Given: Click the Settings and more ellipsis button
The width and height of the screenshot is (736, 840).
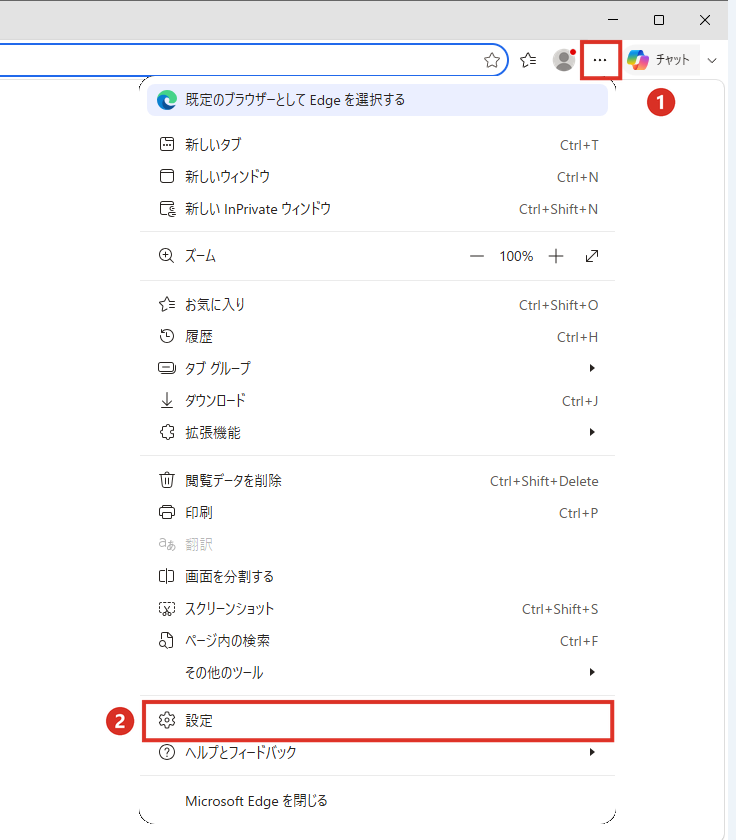Looking at the screenshot, I should pyautogui.click(x=600, y=60).
